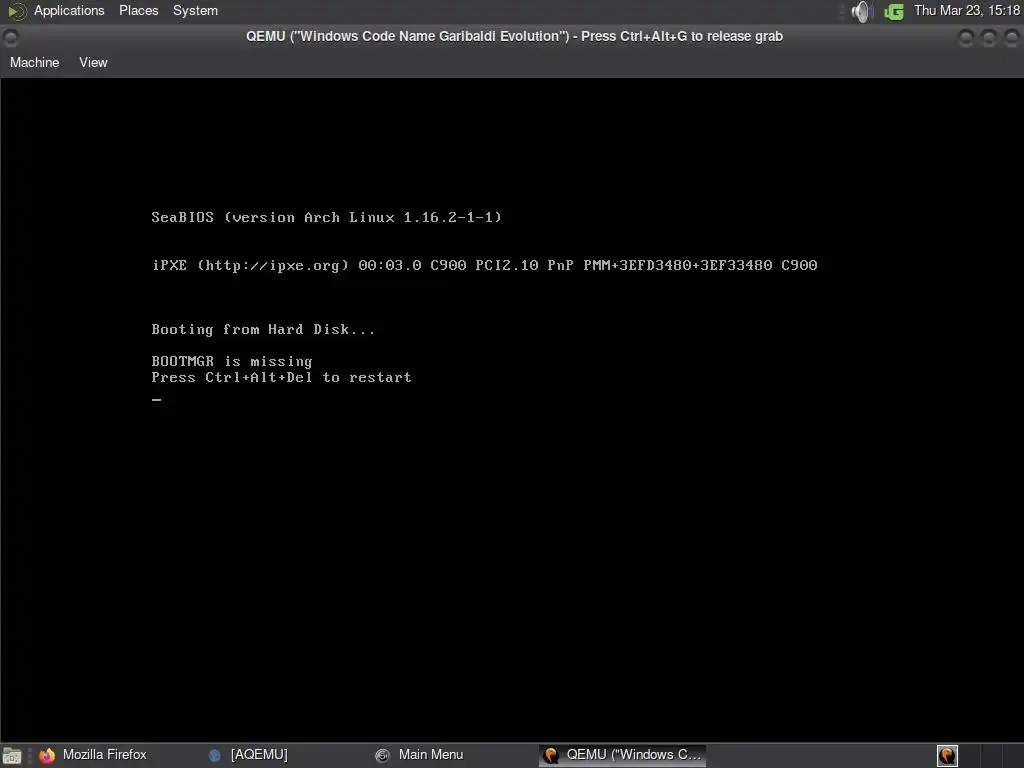Open the Places menu
Image resolution: width=1024 pixels, height=768 pixels.
coord(138,10)
